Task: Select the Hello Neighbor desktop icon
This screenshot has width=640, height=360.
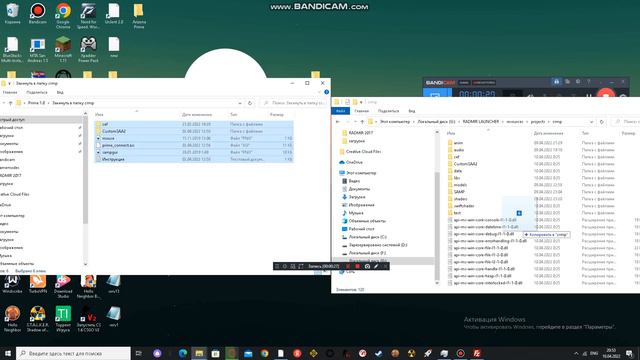Action: [x=12, y=318]
